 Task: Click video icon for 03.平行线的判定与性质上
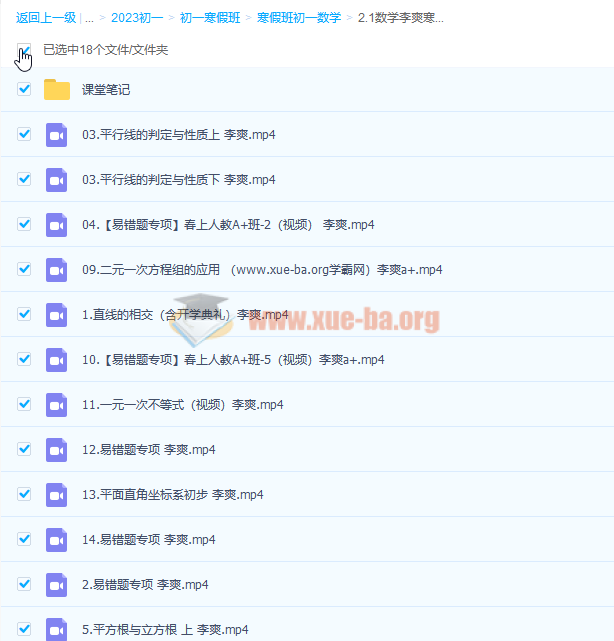[x=57, y=135]
